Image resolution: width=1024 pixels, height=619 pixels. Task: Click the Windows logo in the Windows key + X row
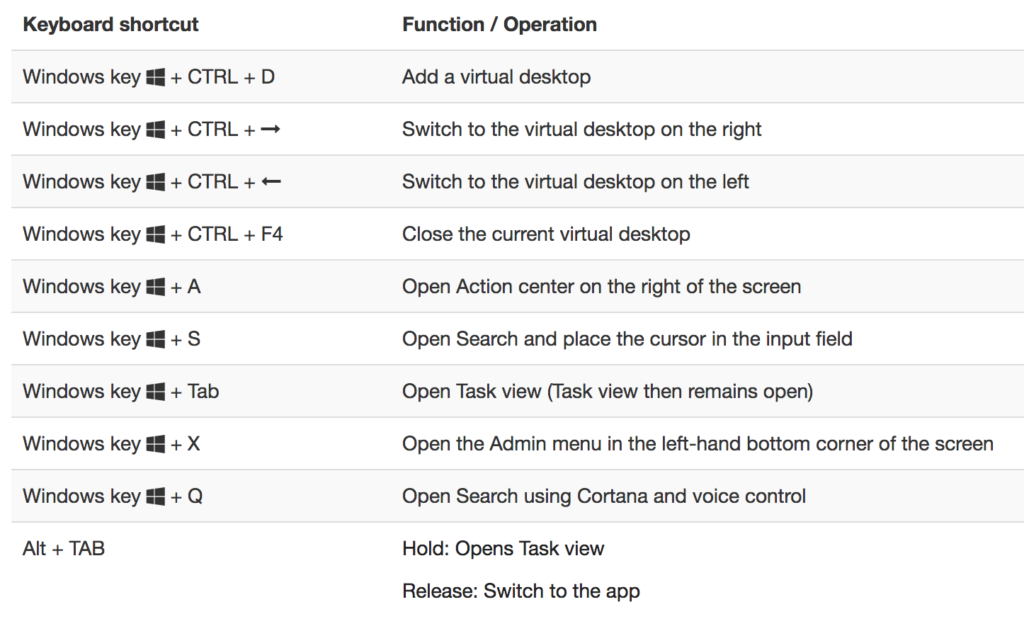[x=155, y=445]
